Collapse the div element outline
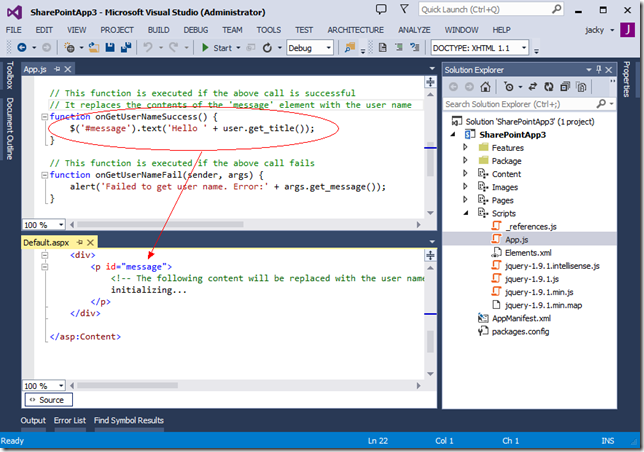 (44, 255)
